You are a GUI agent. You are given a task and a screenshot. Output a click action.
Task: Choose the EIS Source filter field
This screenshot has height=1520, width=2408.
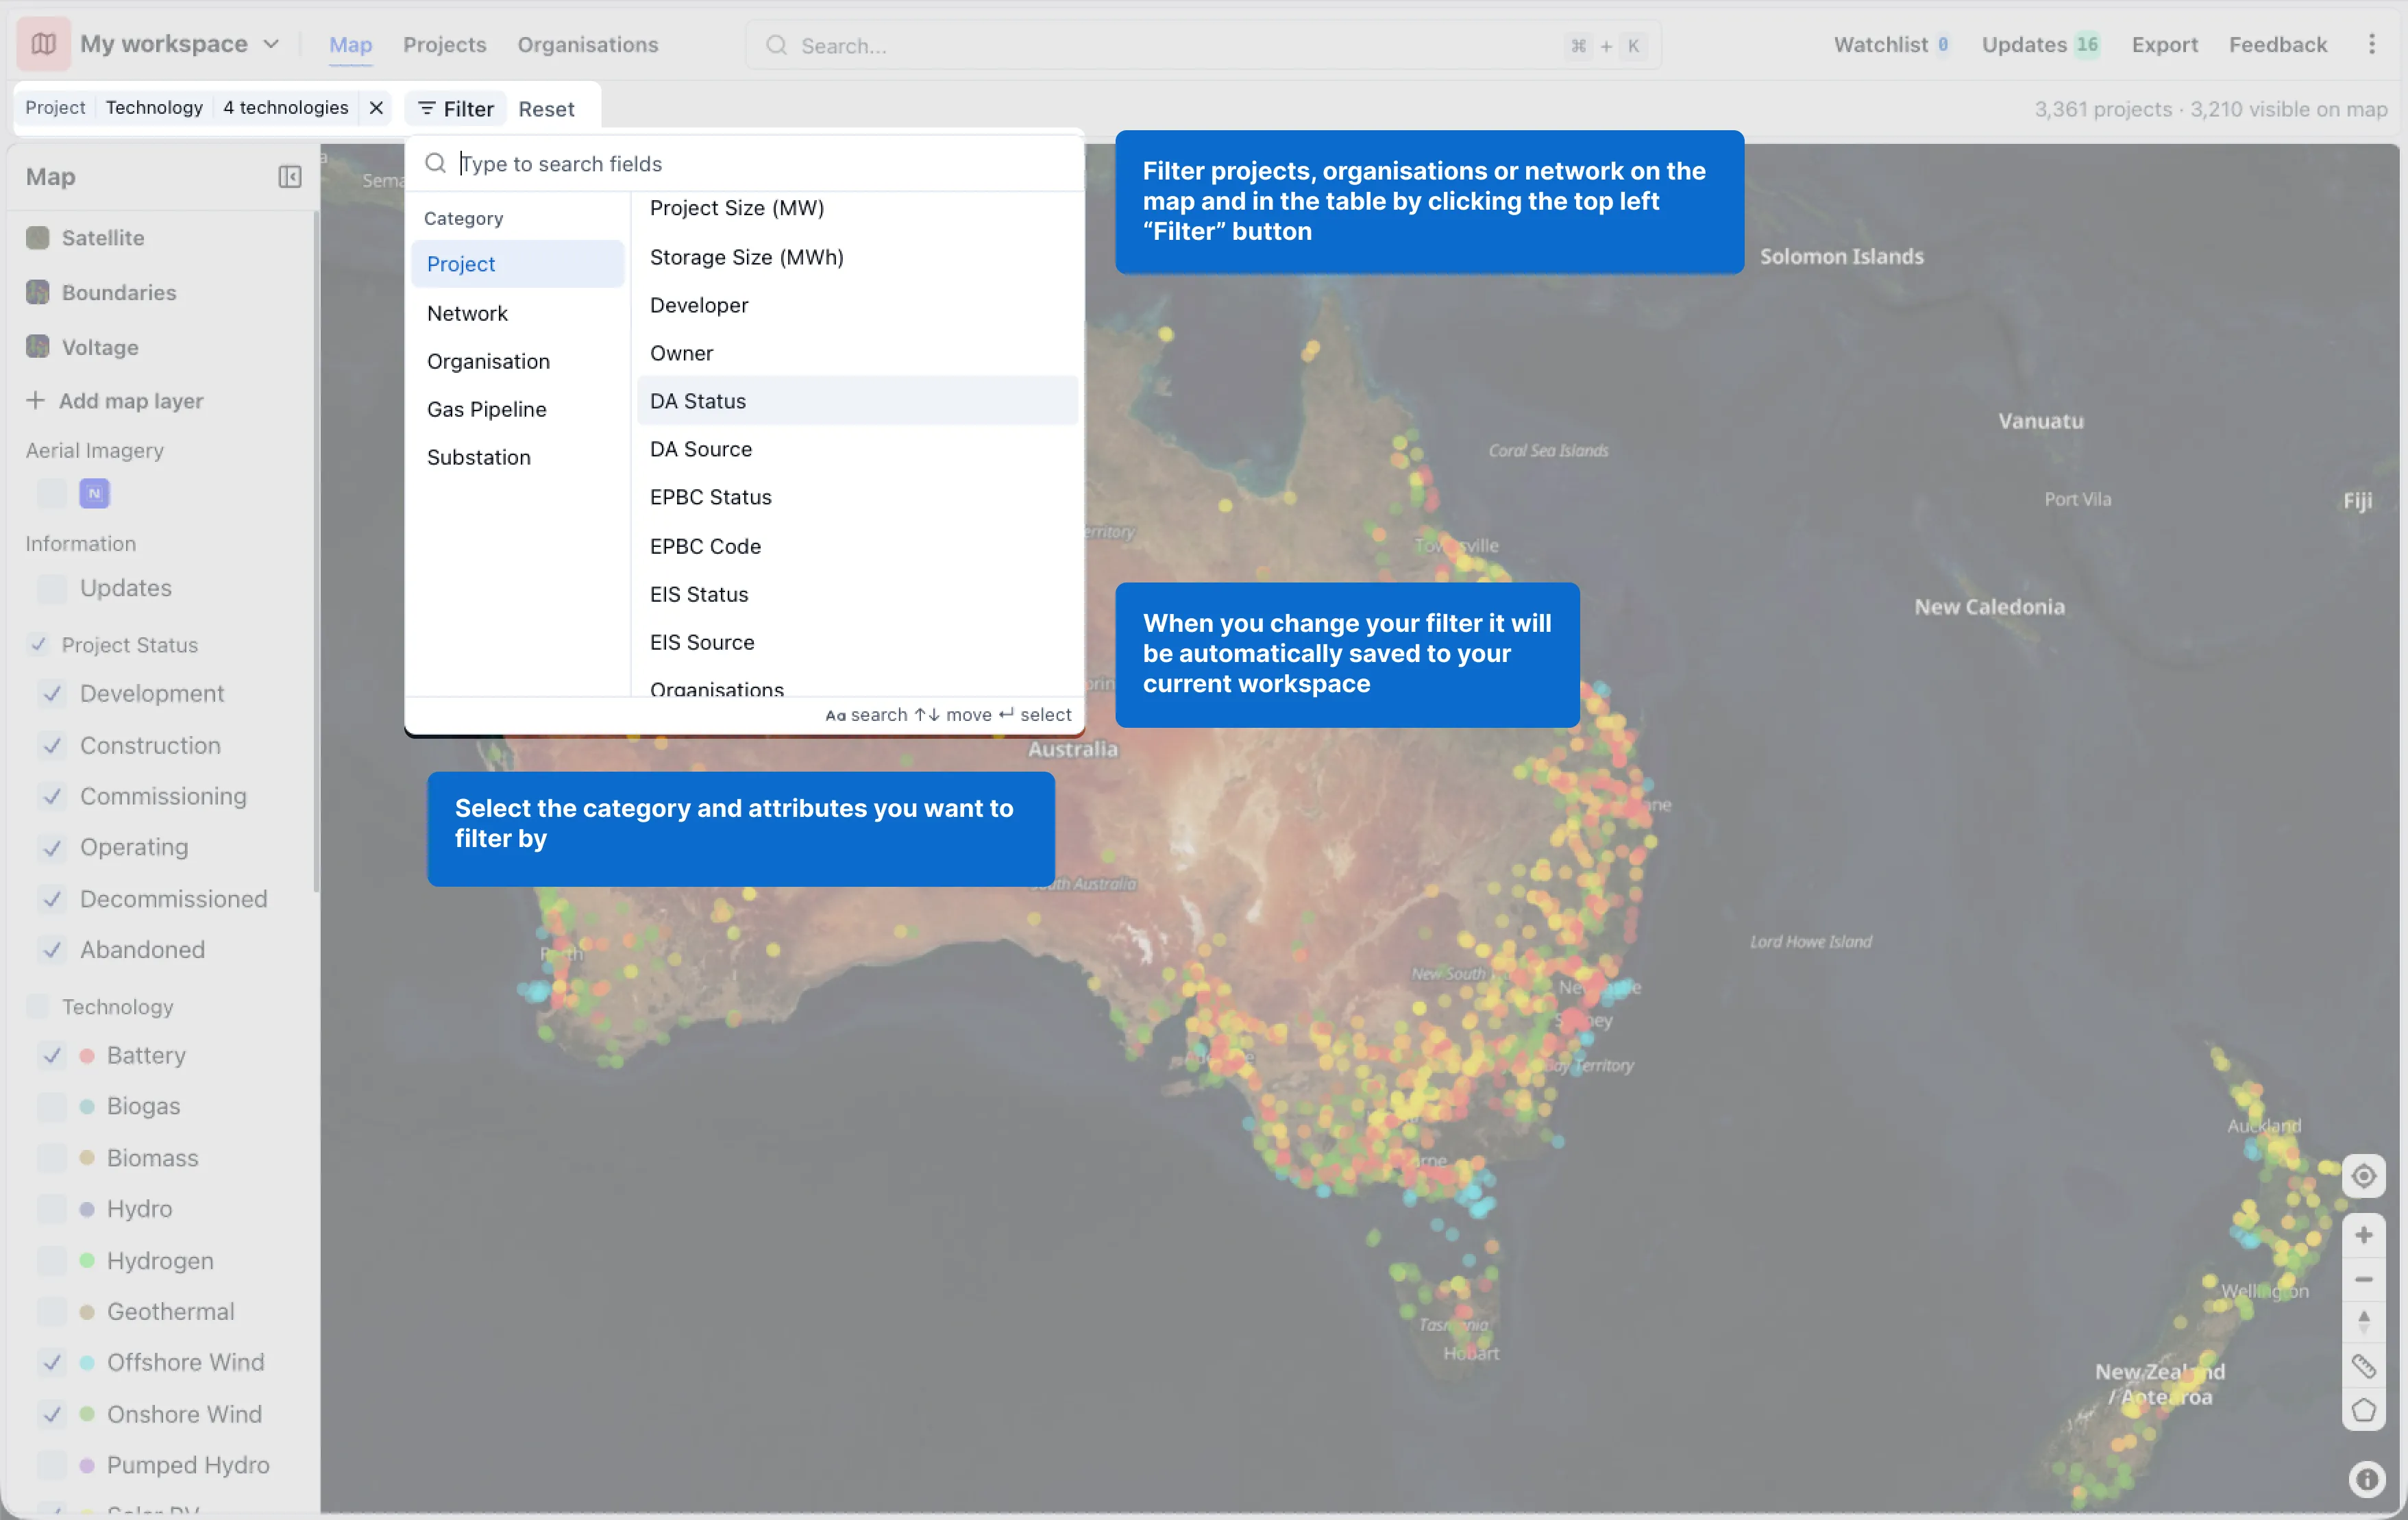[858, 642]
